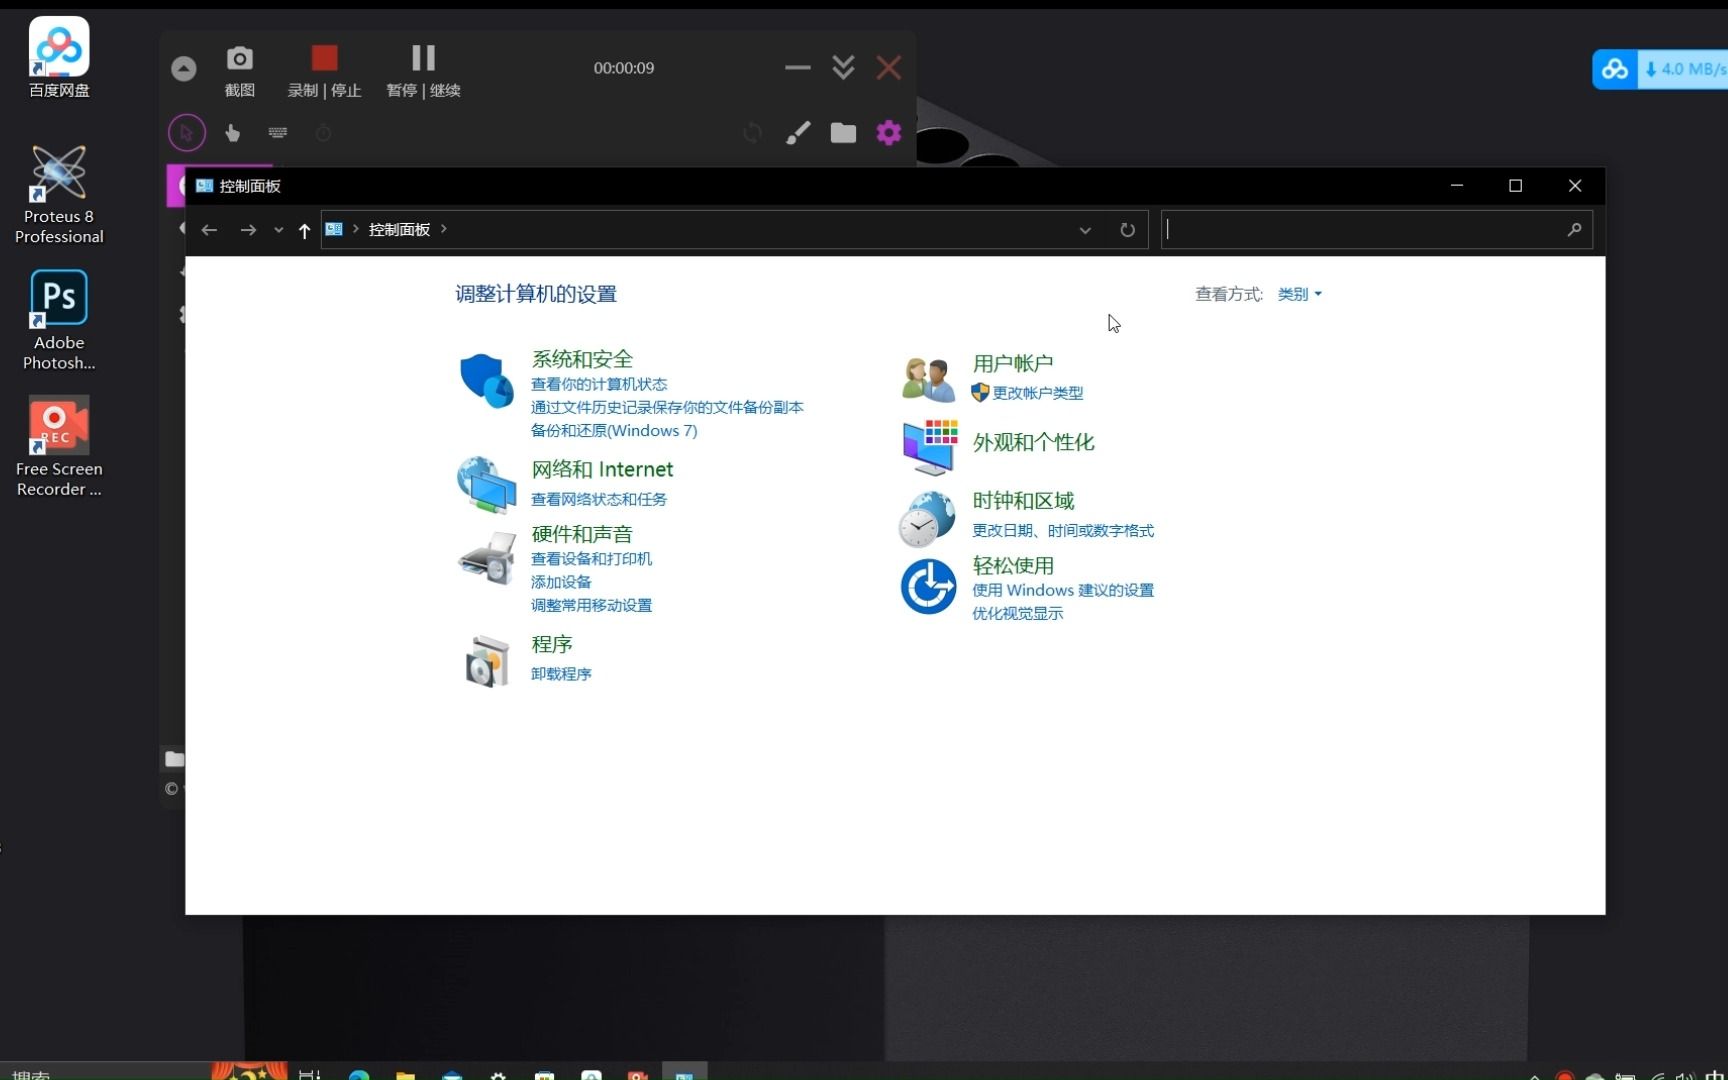Click the 轻松使用 blue circle icon
This screenshot has width=1728, height=1080.
(928, 586)
